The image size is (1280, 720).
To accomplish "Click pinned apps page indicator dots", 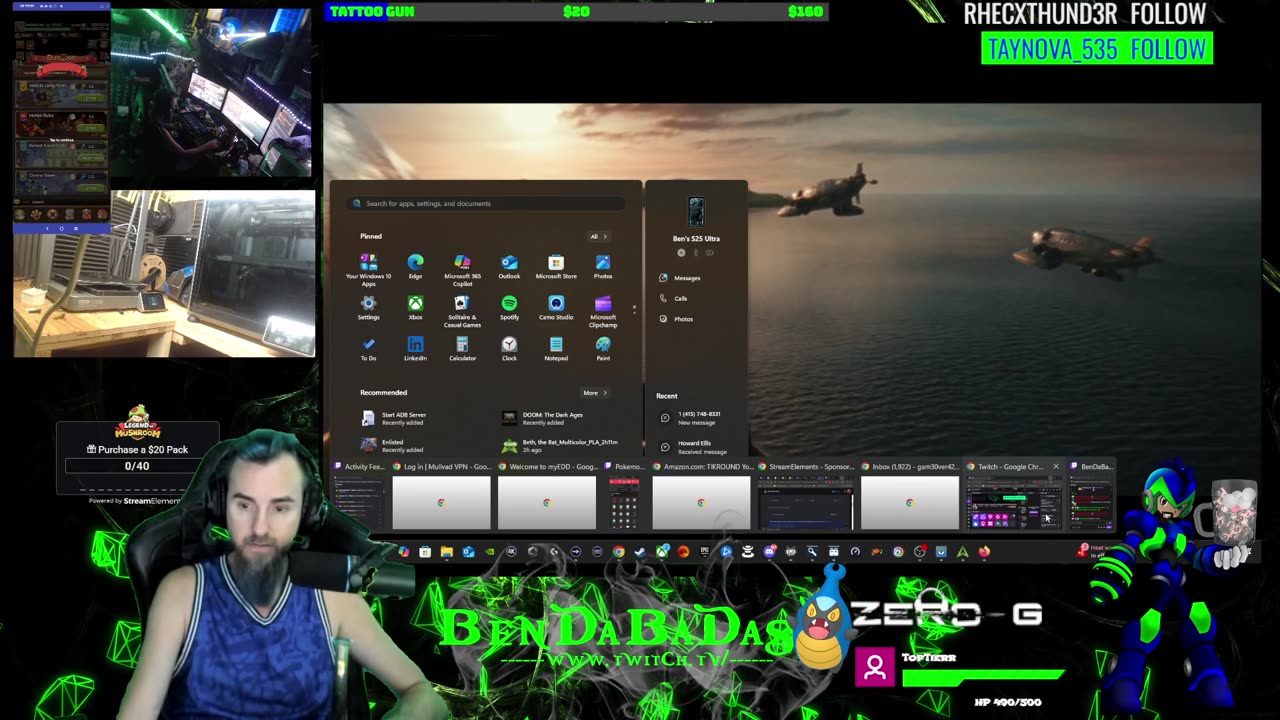I will 634,308.
